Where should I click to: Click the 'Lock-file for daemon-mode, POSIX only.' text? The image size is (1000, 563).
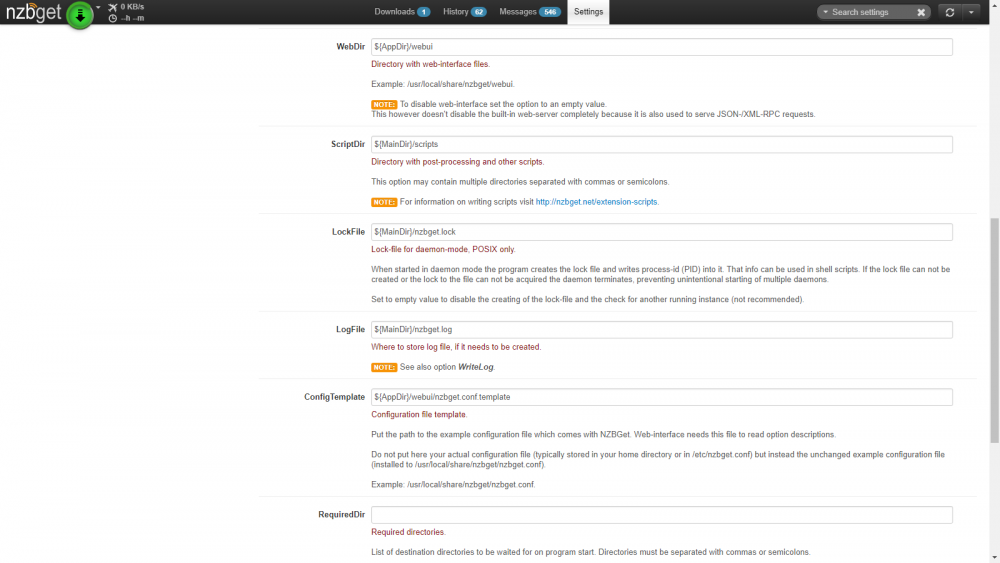click(443, 249)
